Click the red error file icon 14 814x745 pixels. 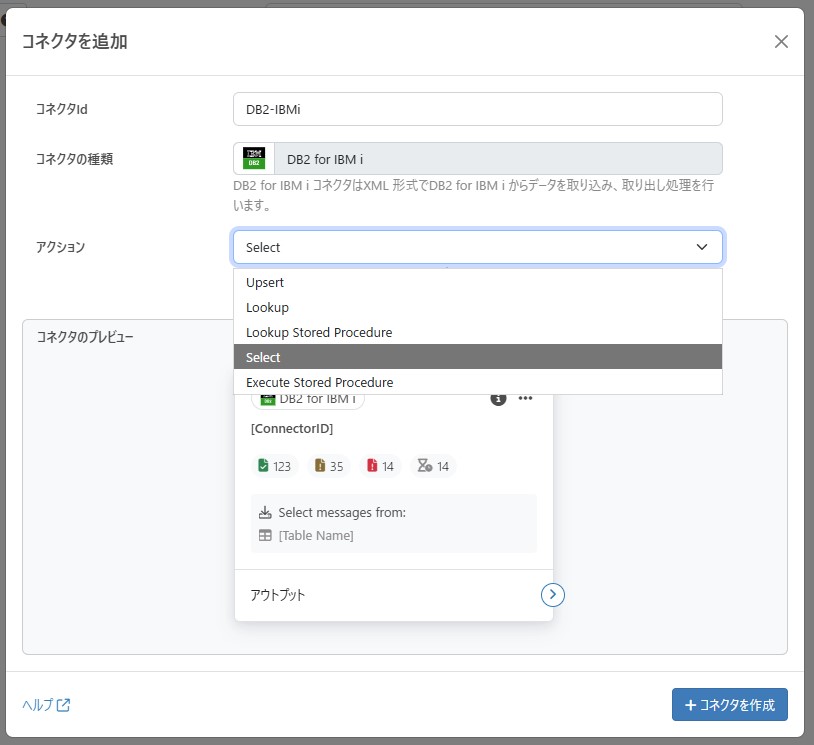tap(372, 466)
